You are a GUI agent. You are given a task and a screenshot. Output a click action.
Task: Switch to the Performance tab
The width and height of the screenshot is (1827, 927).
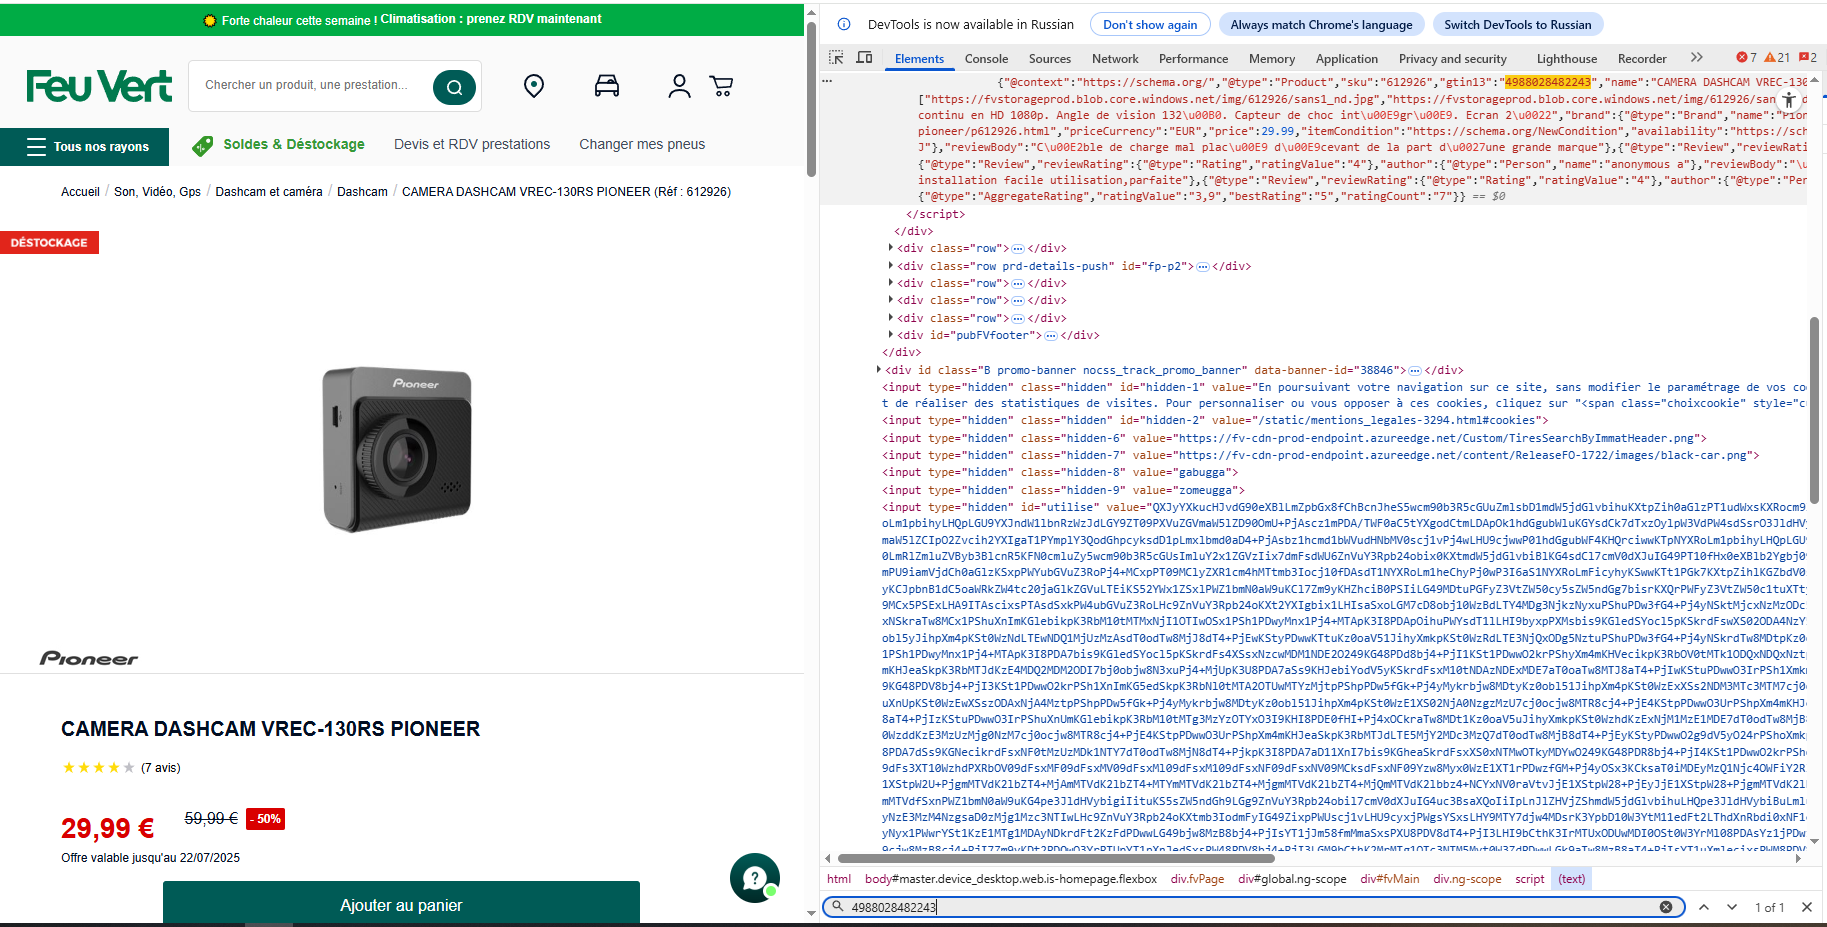tap(1193, 59)
